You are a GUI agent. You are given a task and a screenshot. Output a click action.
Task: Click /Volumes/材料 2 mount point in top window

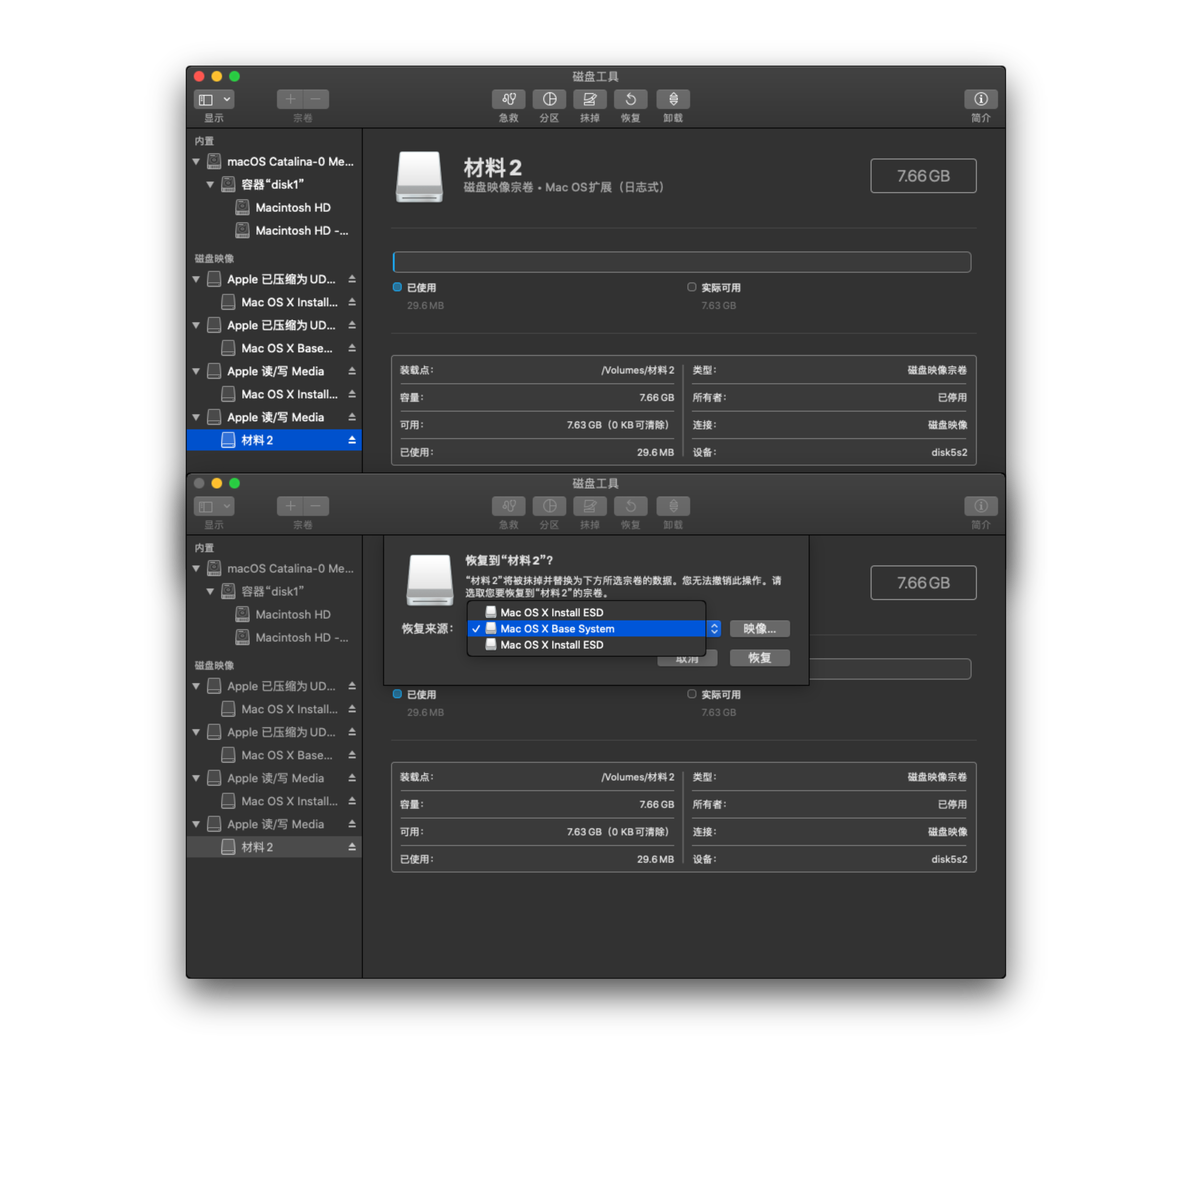[x=637, y=370]
